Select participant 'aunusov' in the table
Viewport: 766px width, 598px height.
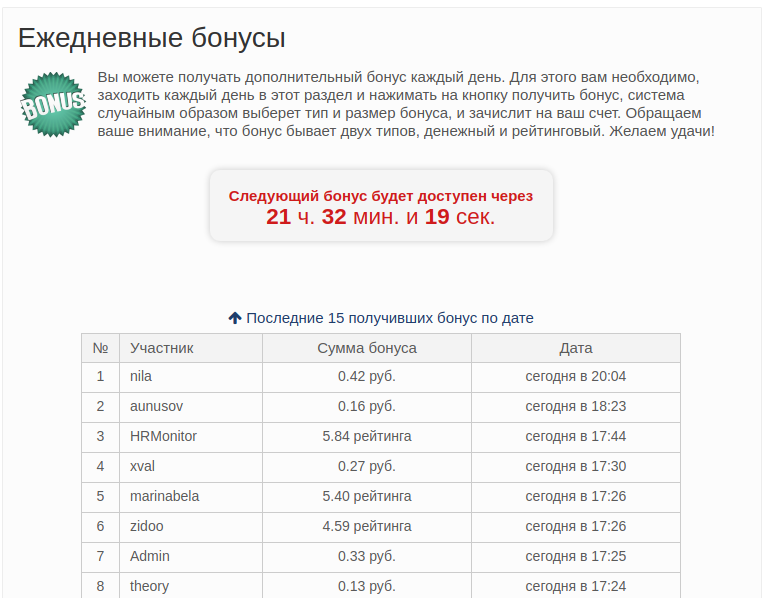click(157, 406)
